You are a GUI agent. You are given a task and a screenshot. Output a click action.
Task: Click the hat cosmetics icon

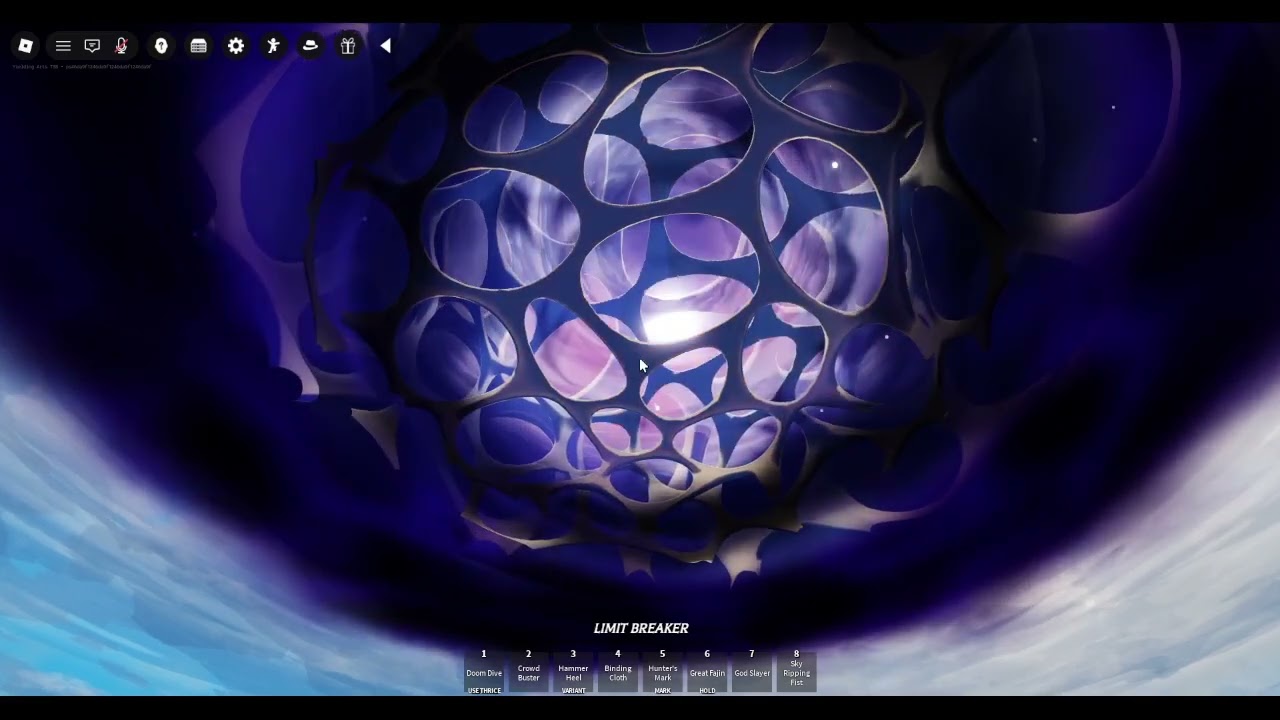[310, 46]
